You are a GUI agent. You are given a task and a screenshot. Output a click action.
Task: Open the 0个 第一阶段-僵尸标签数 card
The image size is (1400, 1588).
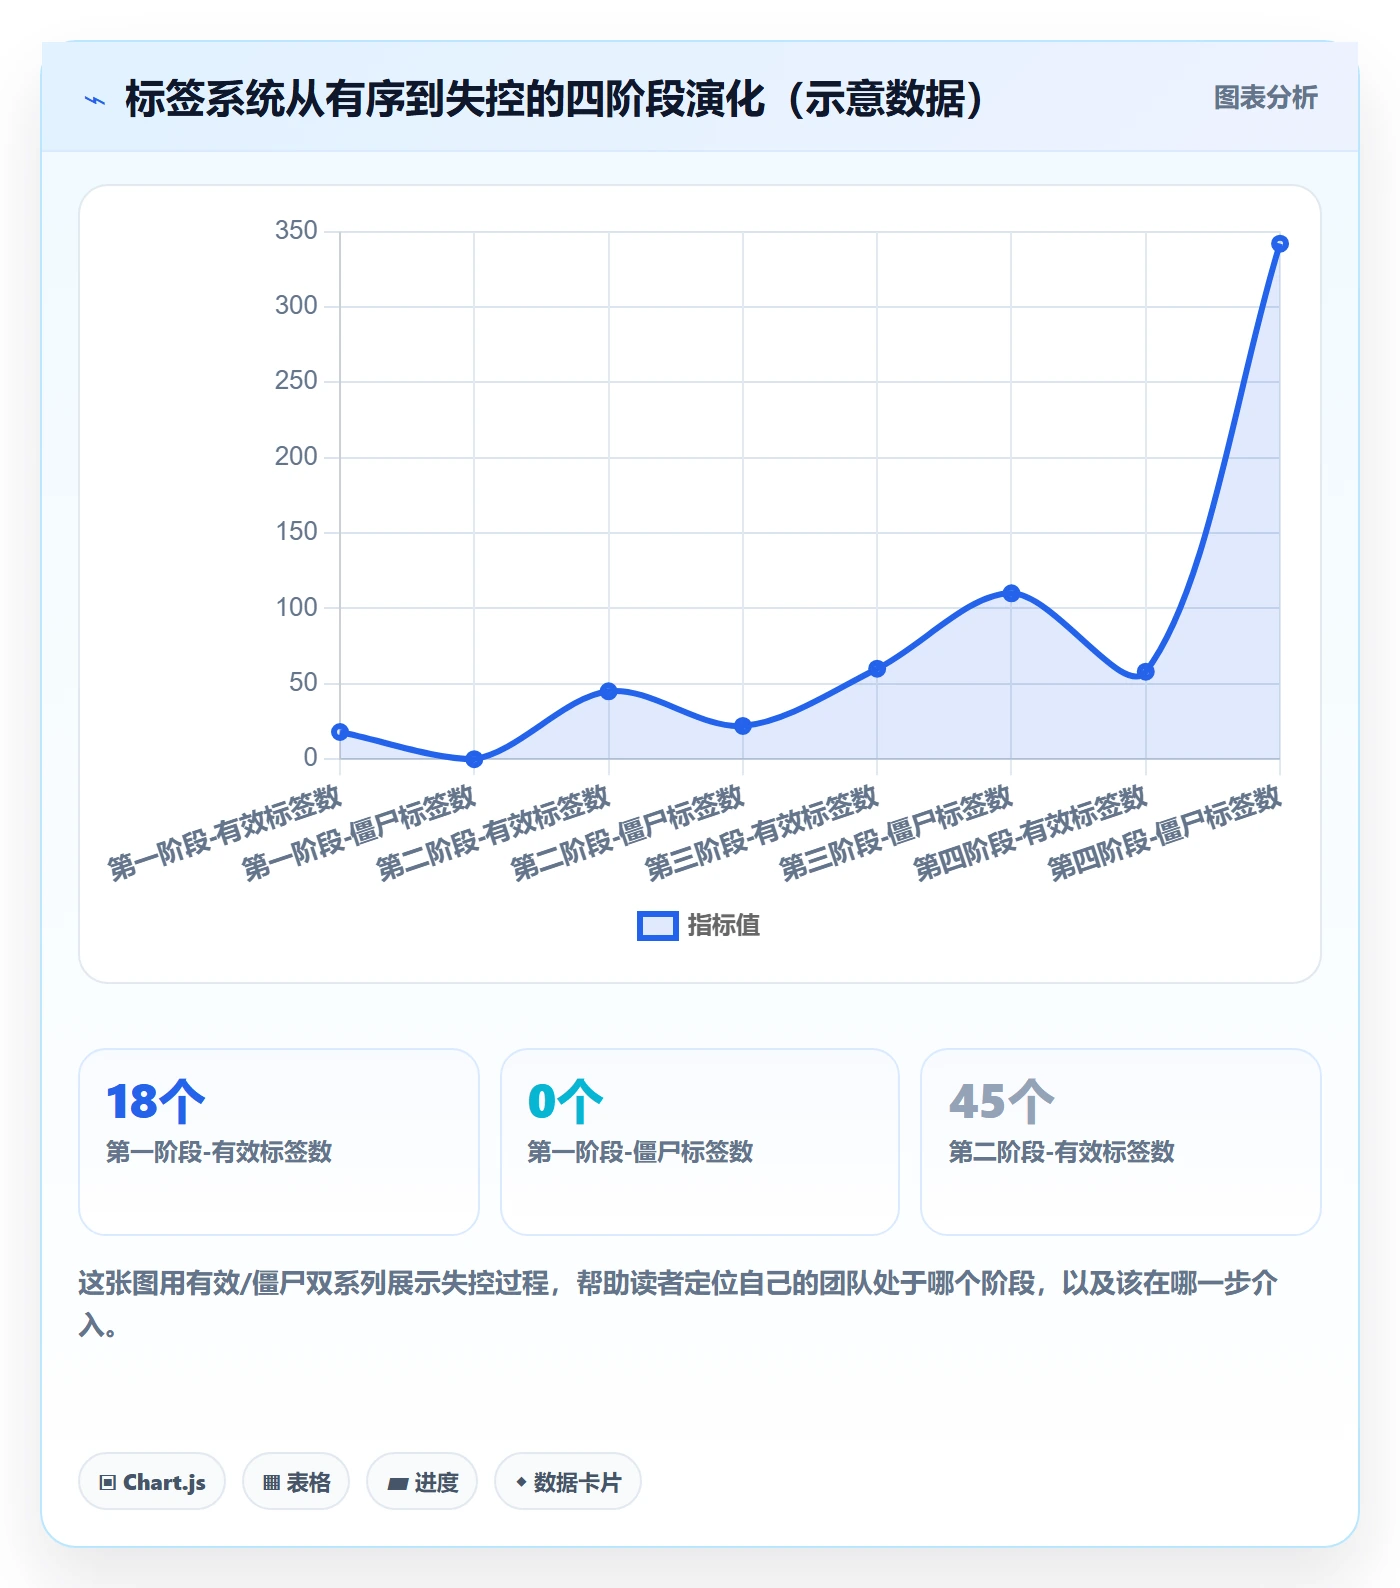point(700,1142)
